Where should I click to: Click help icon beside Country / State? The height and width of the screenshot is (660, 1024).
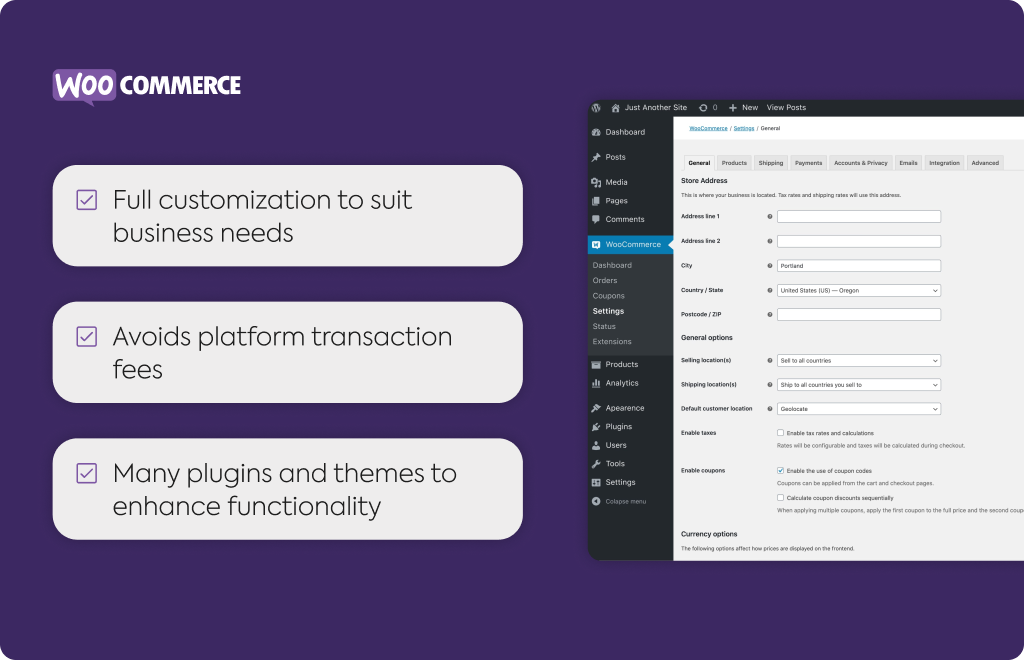[x=770, y=291]
